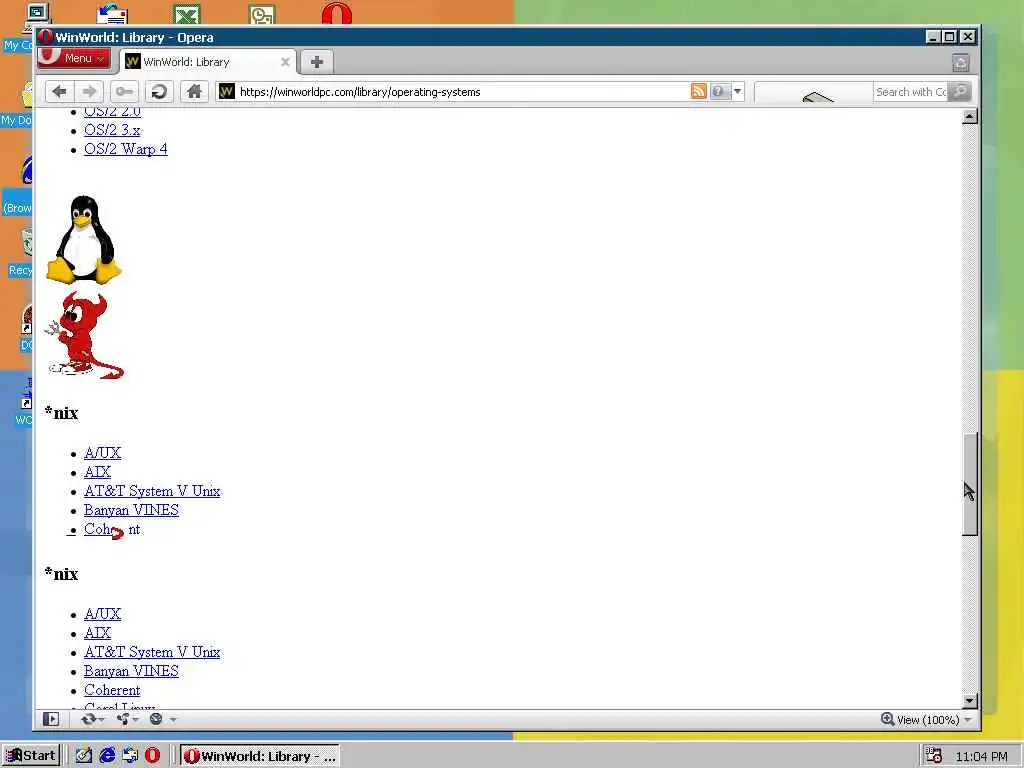The image size is (1024, 768).
Task: Click the search magnifier button
Action: (x=960, y=91)
